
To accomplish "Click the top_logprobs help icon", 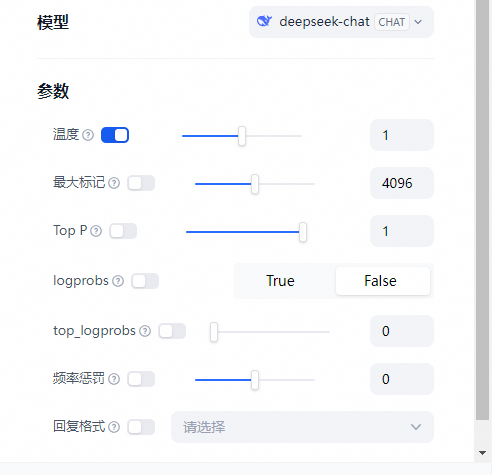I will [x=145, y=331].
